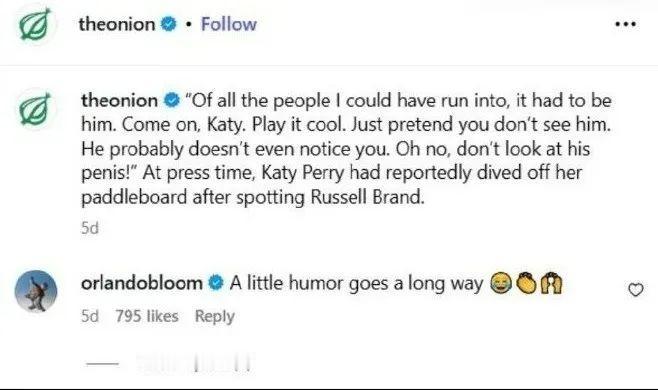Viewport: 658px width, 390px height.
Task: Click the raised hands emoji in comment
Action: pos(551,283)
